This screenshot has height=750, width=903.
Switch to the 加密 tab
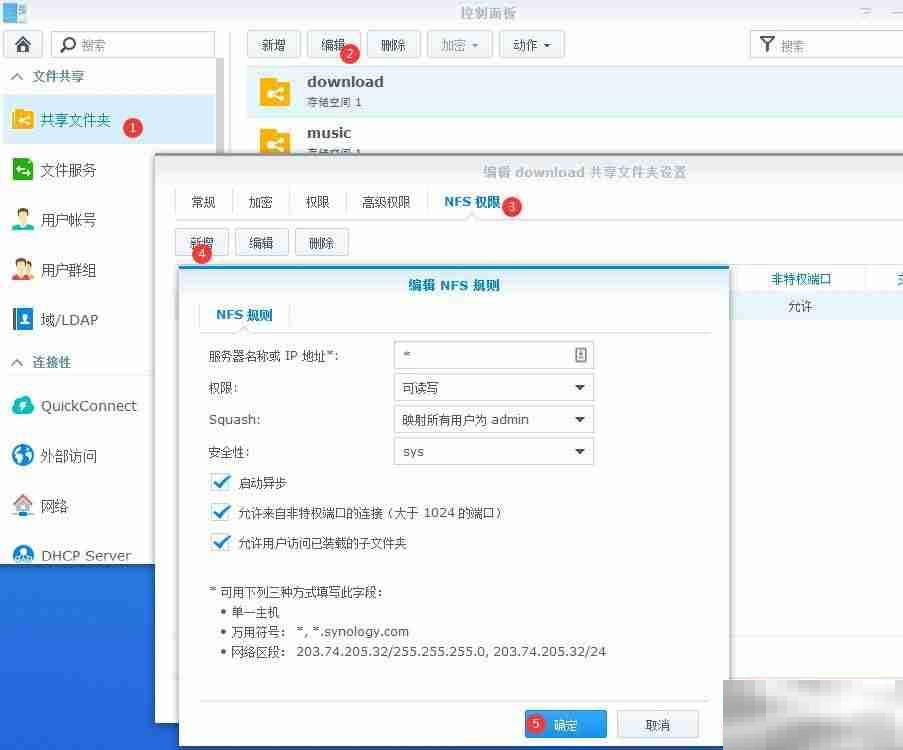coord(260,202)
